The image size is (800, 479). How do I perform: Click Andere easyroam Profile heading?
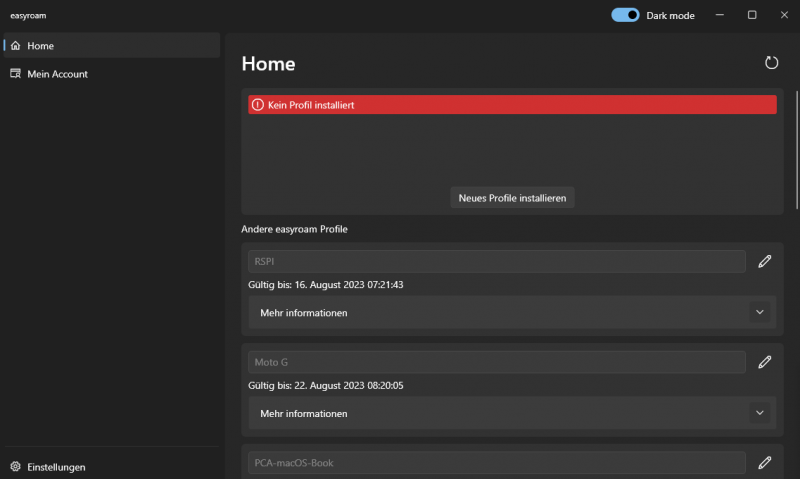tap(294, 229)
